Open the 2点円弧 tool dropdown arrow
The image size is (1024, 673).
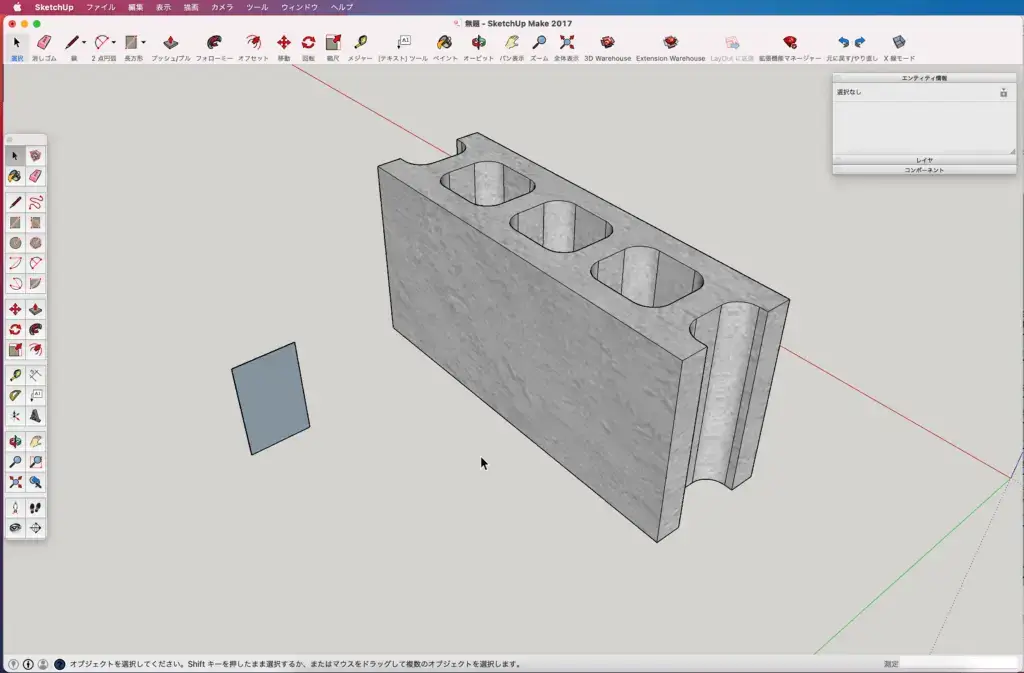114,42
